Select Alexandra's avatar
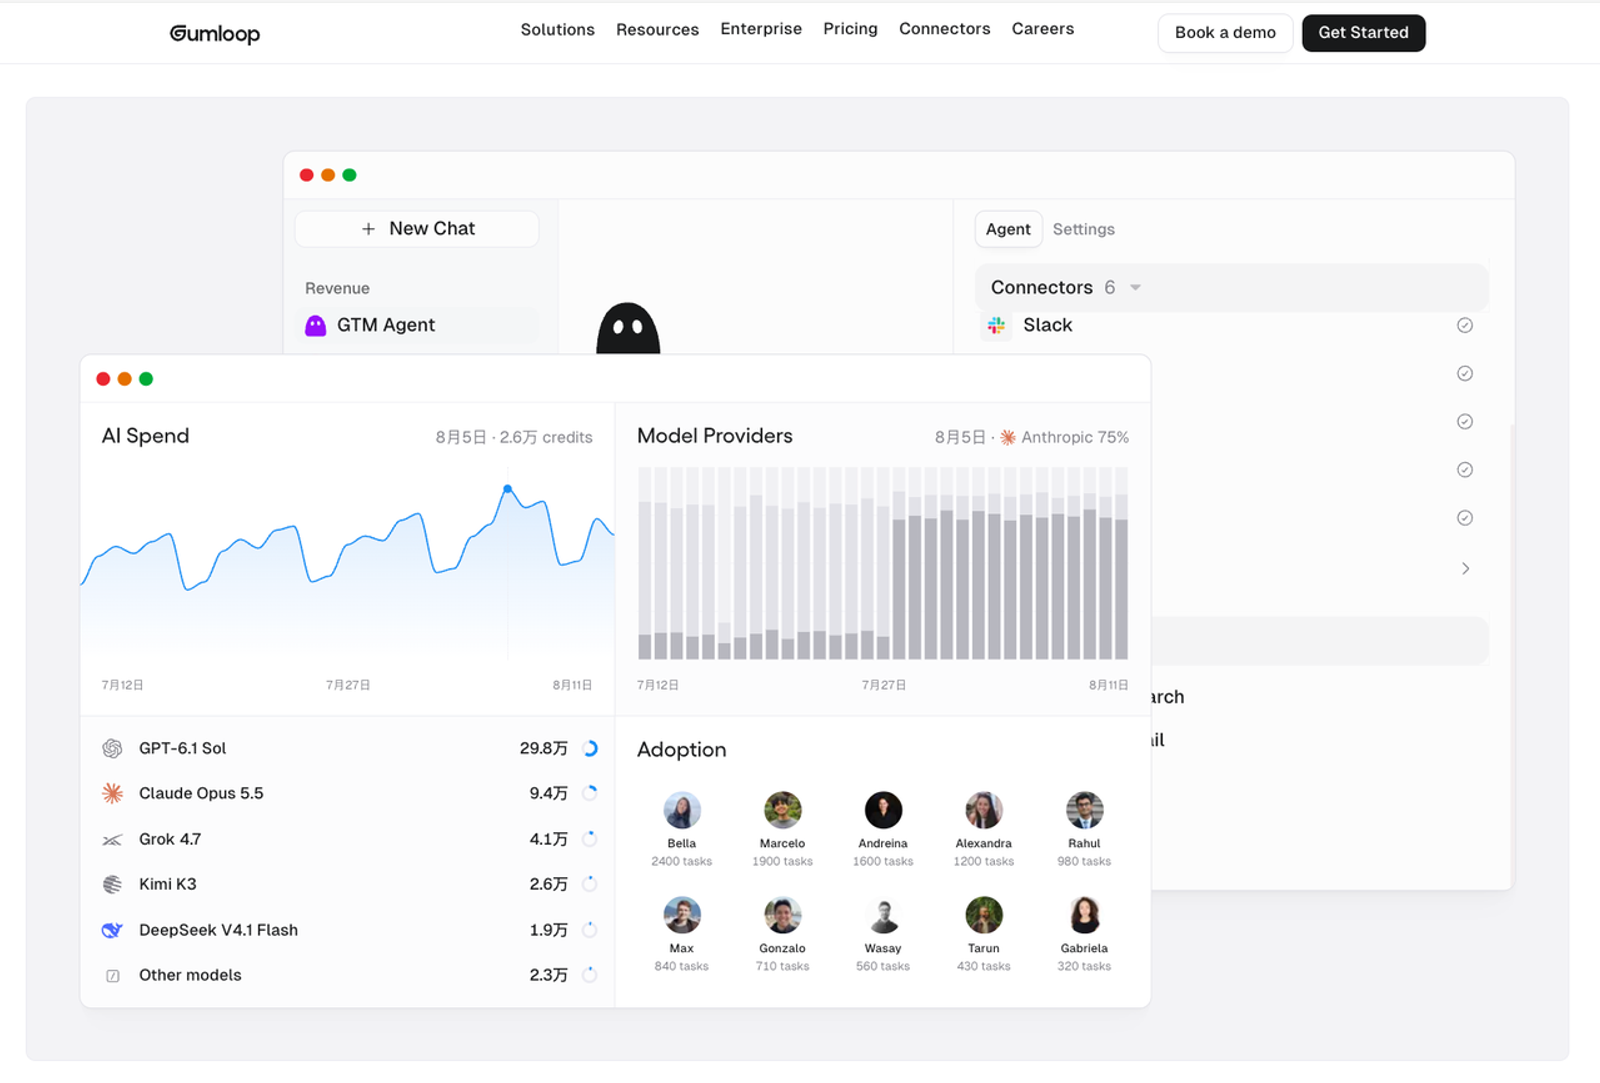The height and width of the screenshot is (1083, 1600). point(984,810)
